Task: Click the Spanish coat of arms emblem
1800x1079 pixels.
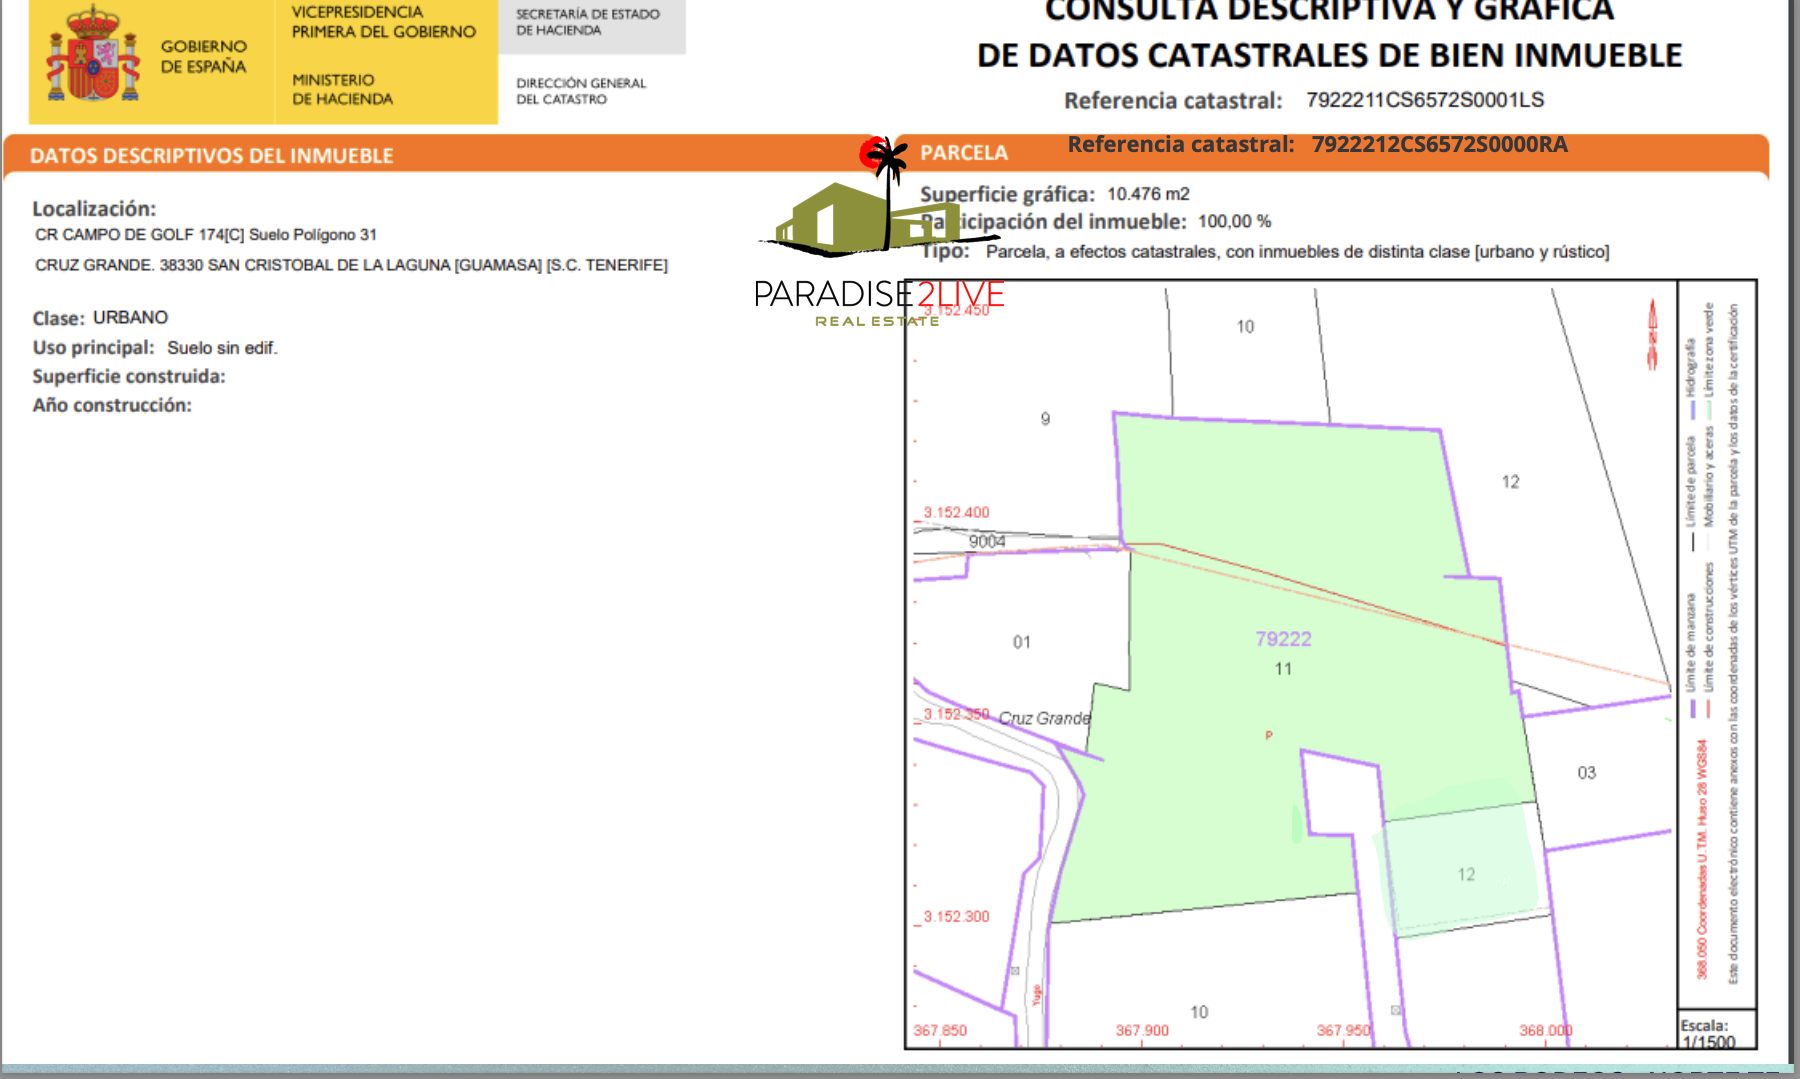Action: [93, 53]
